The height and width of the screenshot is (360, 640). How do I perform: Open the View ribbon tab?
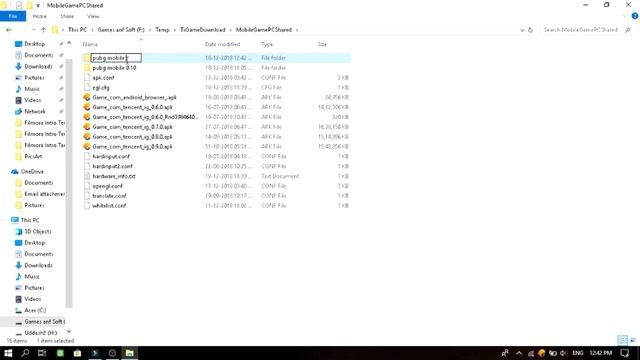93,16
